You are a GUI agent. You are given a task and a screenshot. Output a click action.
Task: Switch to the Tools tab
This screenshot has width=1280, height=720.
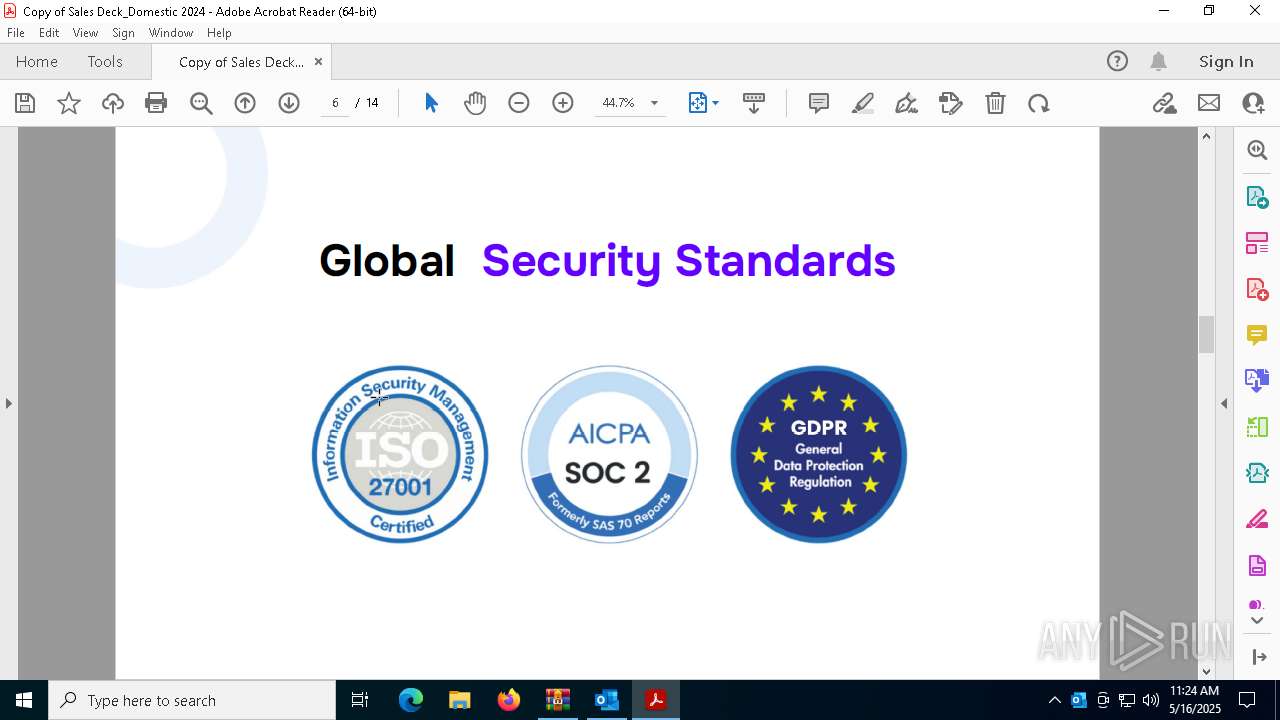click(x=105, y=62)
